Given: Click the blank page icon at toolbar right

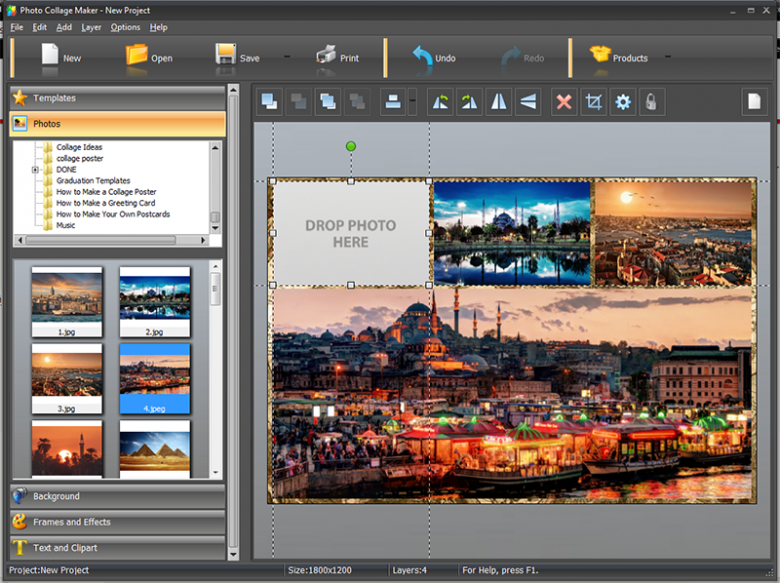Looking at the screenshot, I should [755, 102].
